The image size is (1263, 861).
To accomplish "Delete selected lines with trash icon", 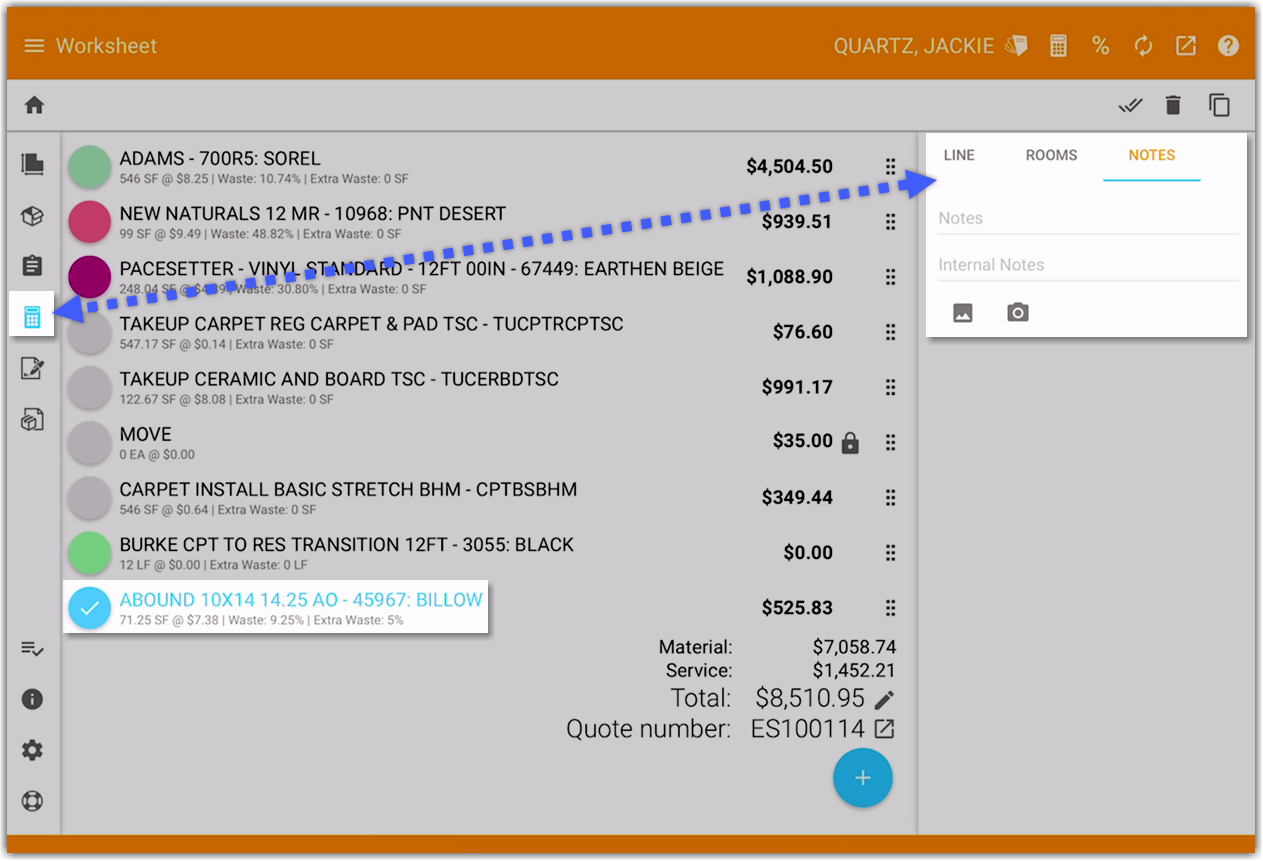I will point(1173,105).
